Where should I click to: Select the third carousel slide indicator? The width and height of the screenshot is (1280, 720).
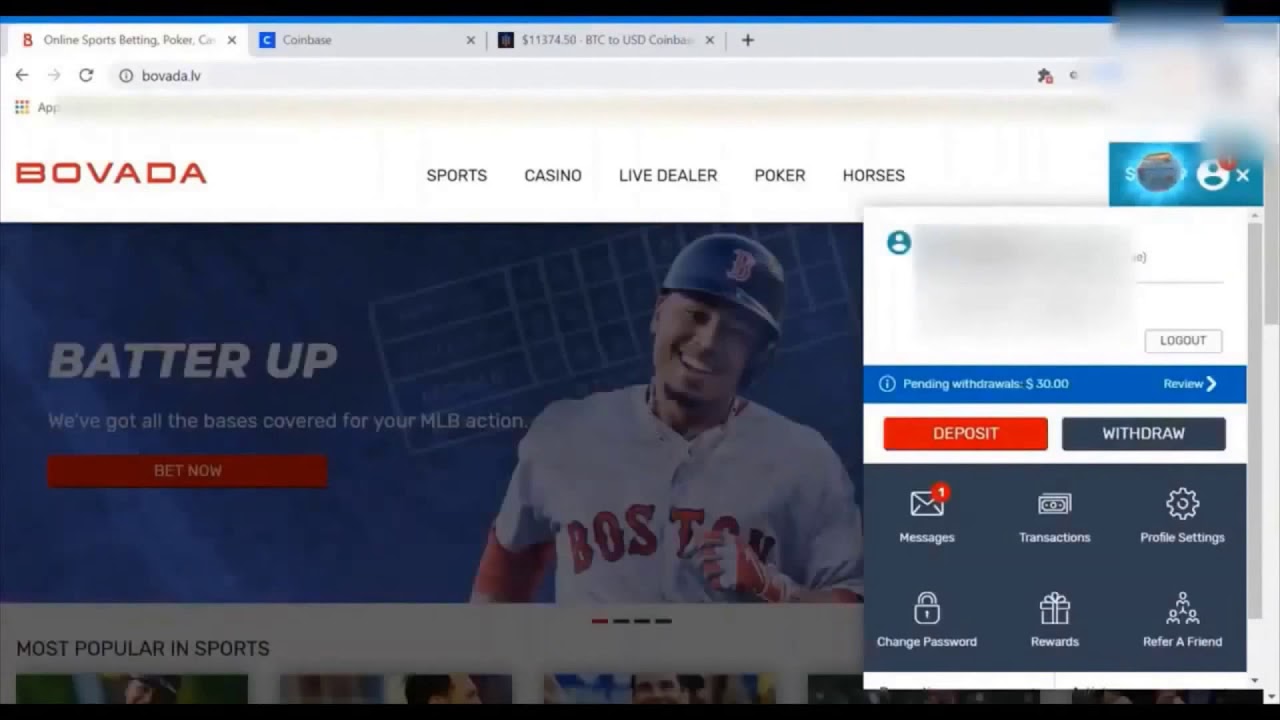[642, 621]
